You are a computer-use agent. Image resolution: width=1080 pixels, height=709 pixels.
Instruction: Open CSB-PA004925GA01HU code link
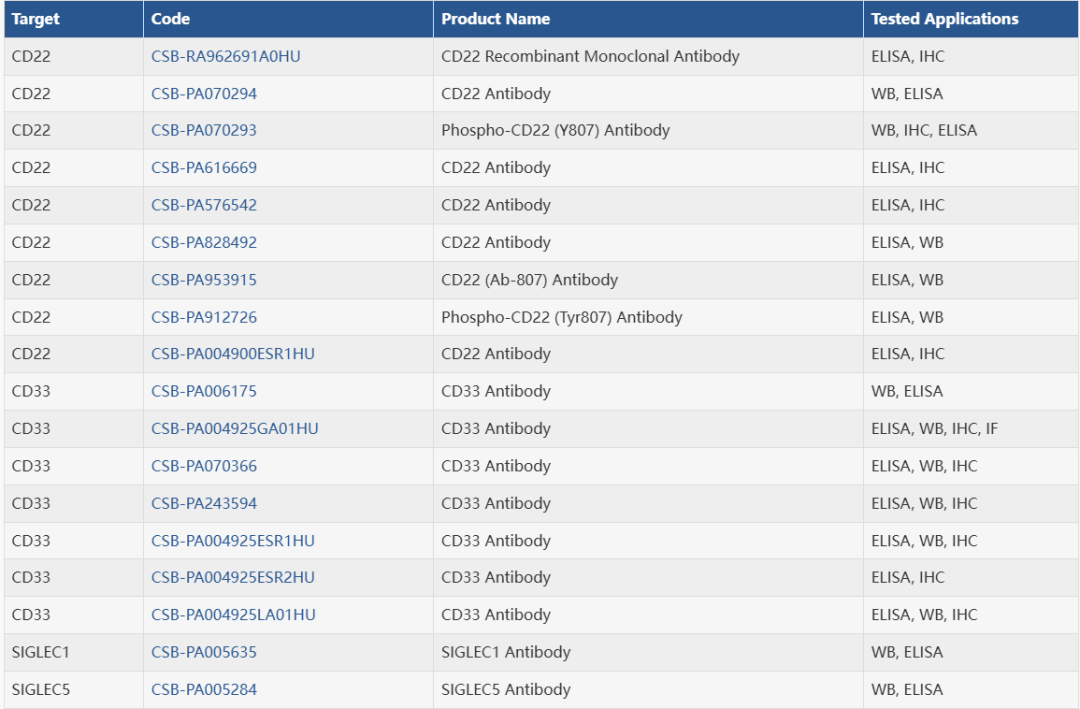coord(235,429)
